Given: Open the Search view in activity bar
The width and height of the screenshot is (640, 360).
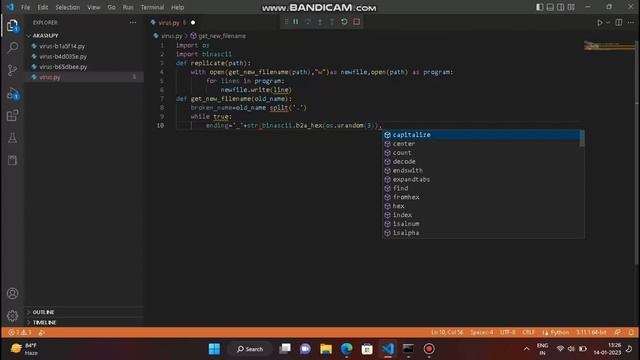Looking at the screenshot, I should click(13, 48).
